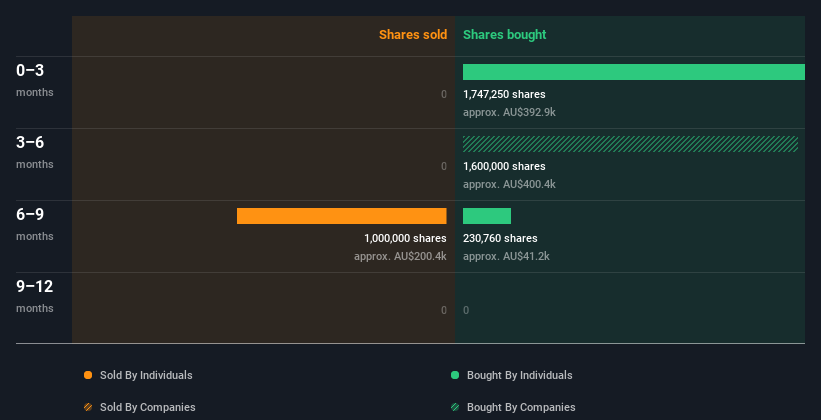This screenshot has height=420, width=821.
Task: Click the small green 6–9 months bought bar
Action: coord(487,216)
